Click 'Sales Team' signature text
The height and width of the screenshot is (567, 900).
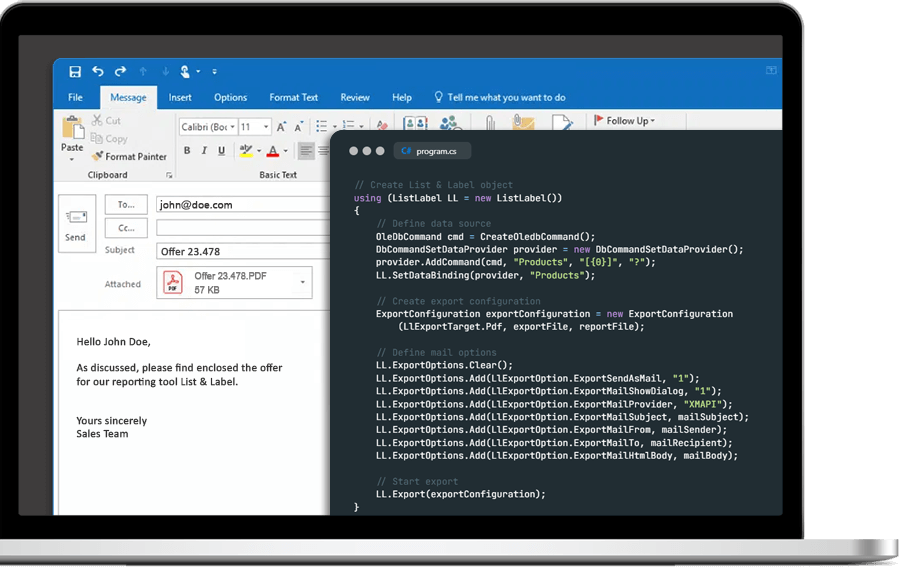click(102, 434)
